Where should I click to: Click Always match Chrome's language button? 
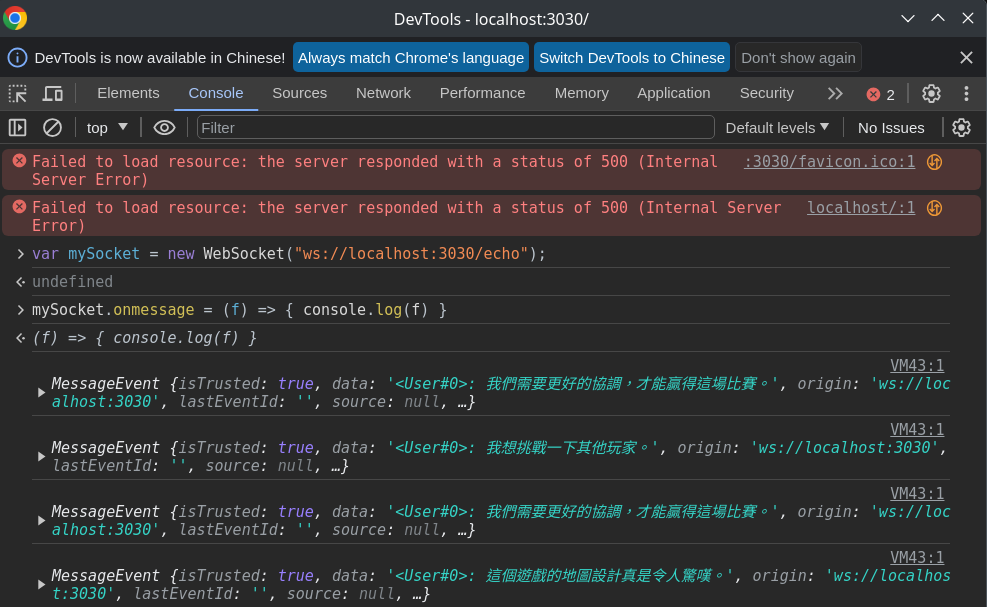point(411,57)
